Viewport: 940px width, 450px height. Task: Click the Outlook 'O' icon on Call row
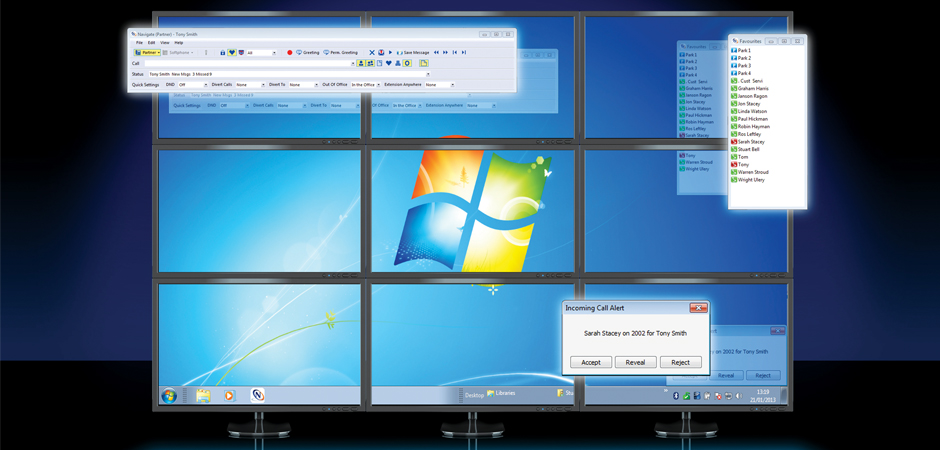(x=407, y=63)
